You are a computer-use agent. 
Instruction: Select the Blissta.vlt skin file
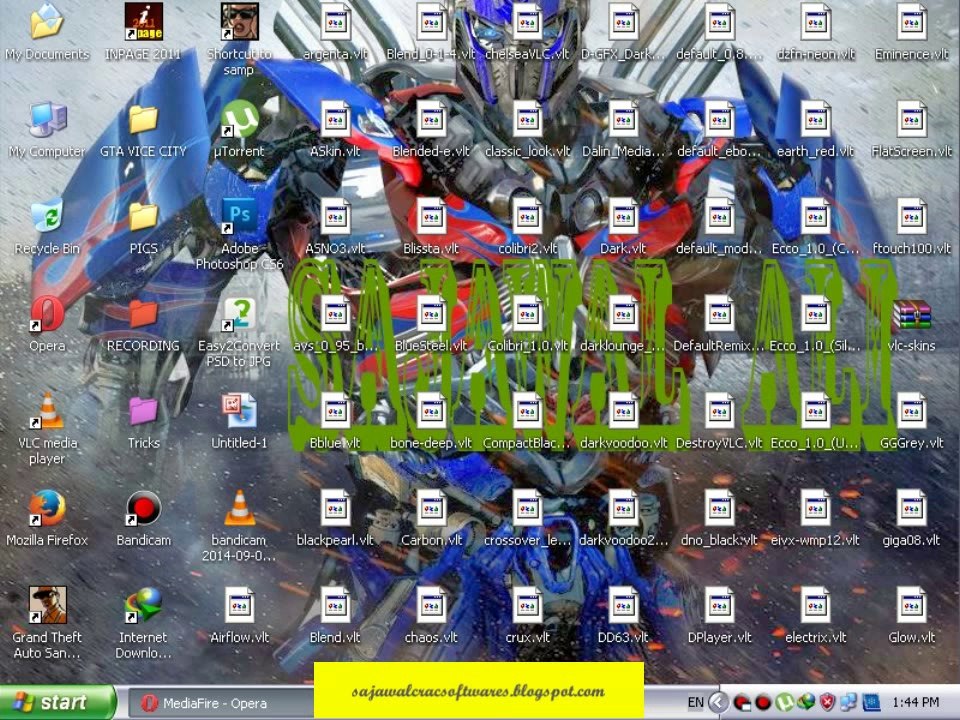pyautogui.click(x=432, y=216)
